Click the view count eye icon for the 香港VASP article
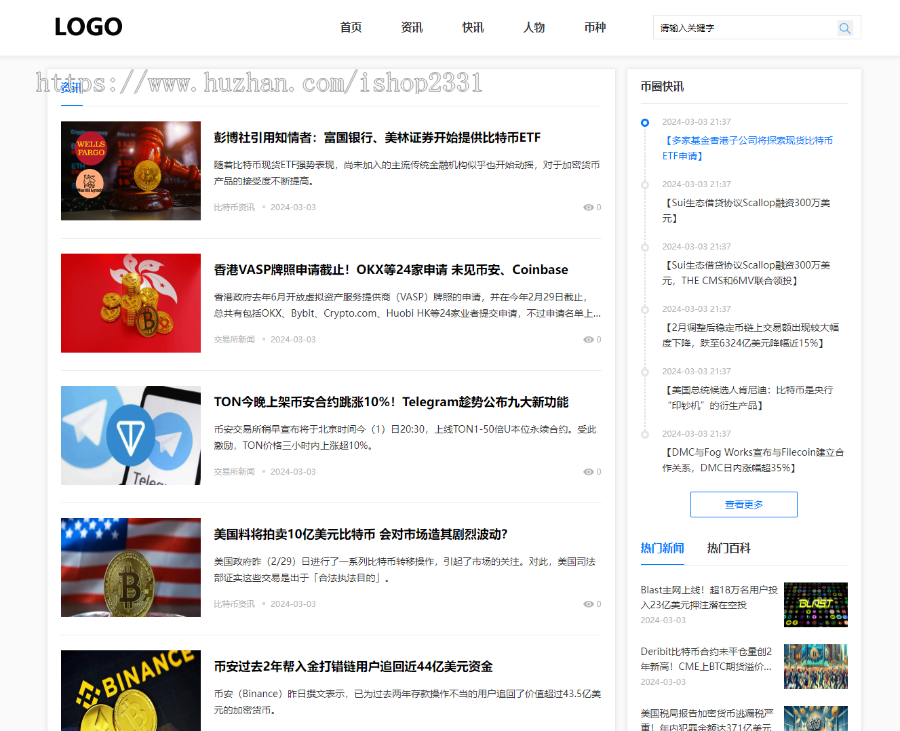 click(588, 340)
